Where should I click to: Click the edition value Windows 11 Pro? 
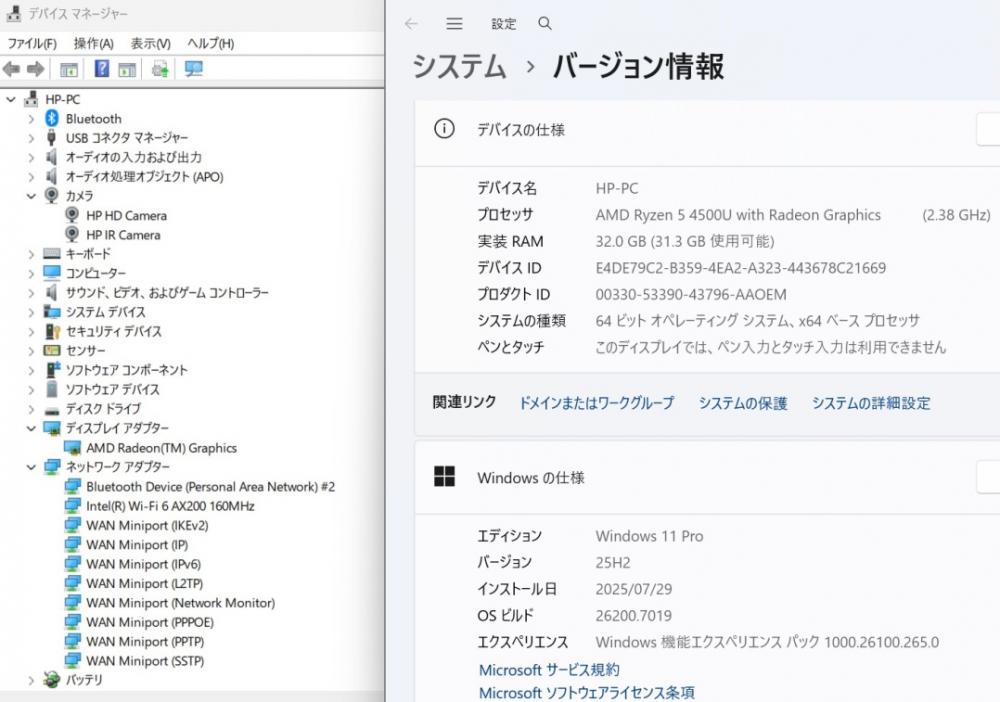(649, 536)
